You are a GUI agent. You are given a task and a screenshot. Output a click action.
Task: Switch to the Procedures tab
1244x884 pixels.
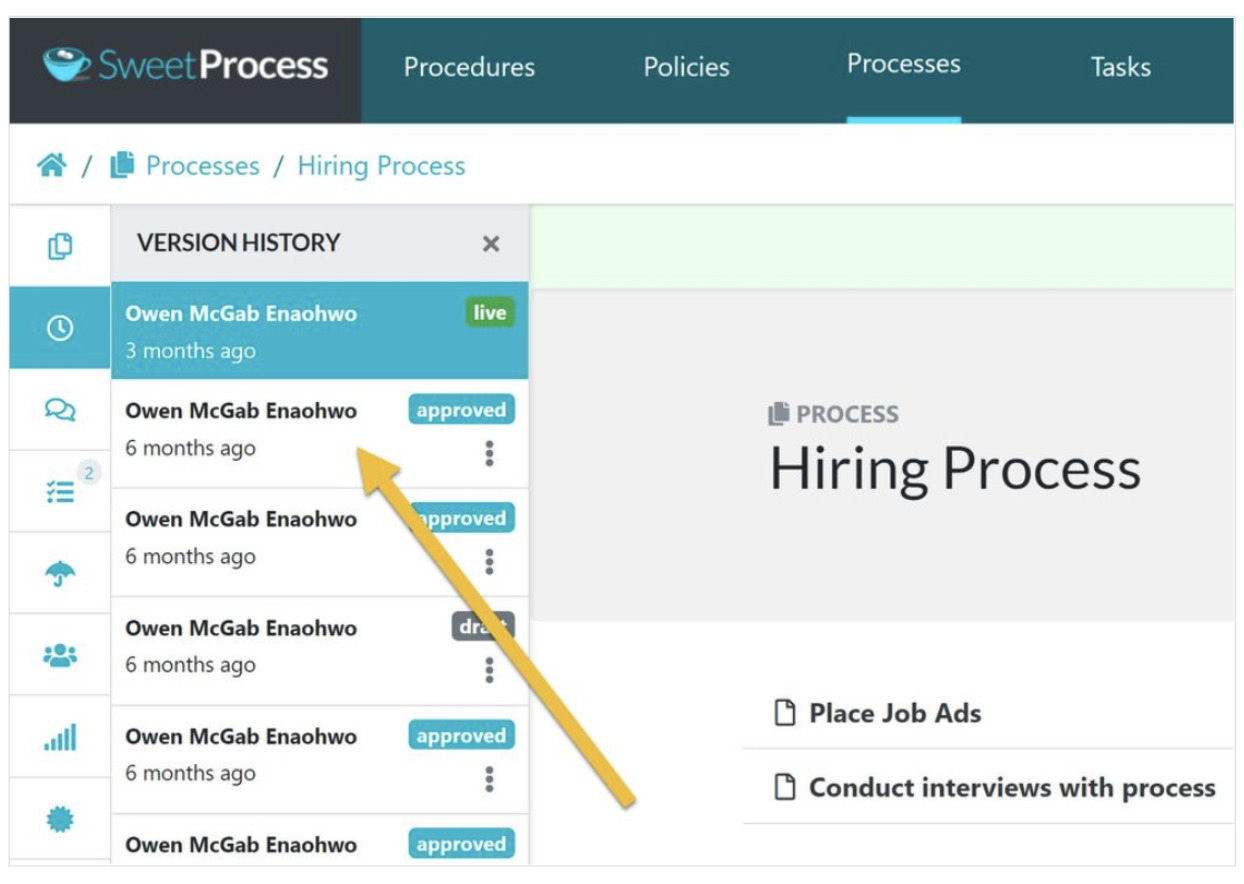point(469,67)
